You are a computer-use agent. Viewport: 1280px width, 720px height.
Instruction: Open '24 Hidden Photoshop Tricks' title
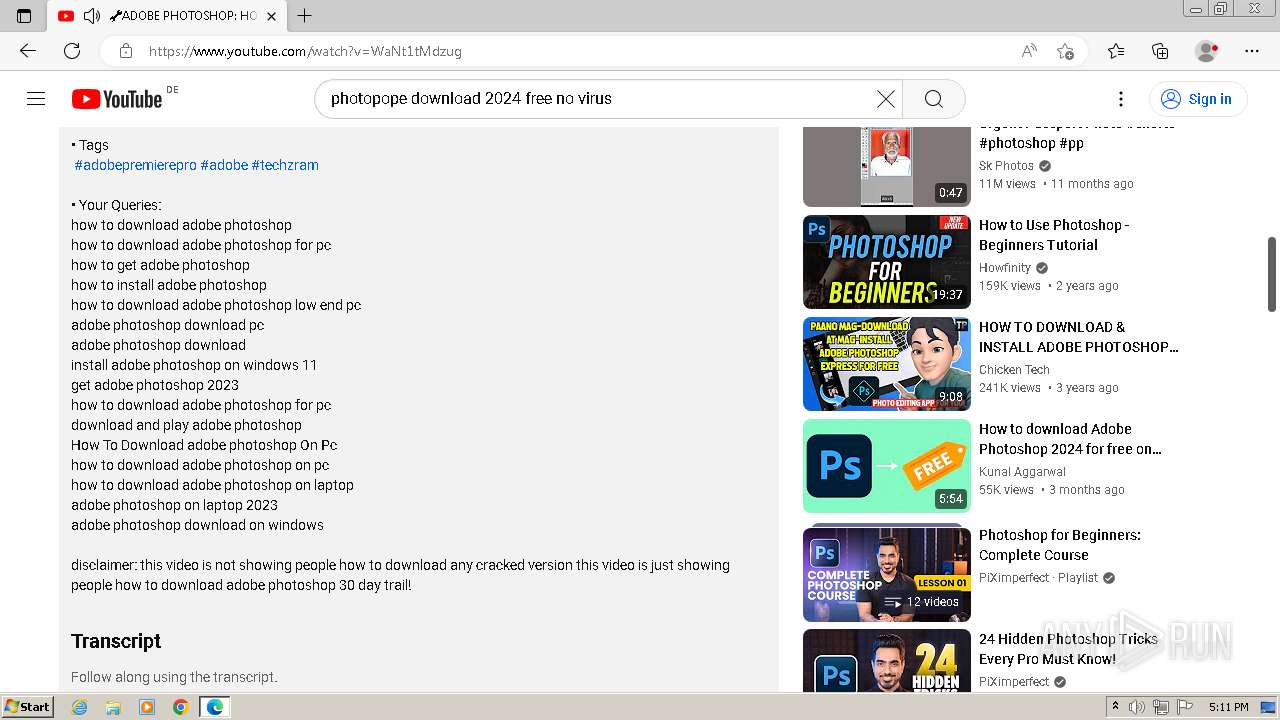[1068, 649]
